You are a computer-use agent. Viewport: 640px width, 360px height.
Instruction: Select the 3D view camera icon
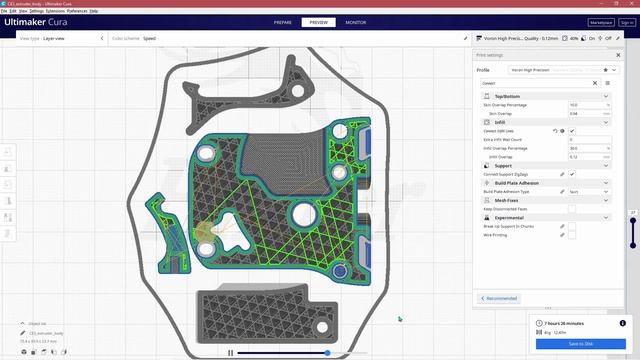coord(24,352)
